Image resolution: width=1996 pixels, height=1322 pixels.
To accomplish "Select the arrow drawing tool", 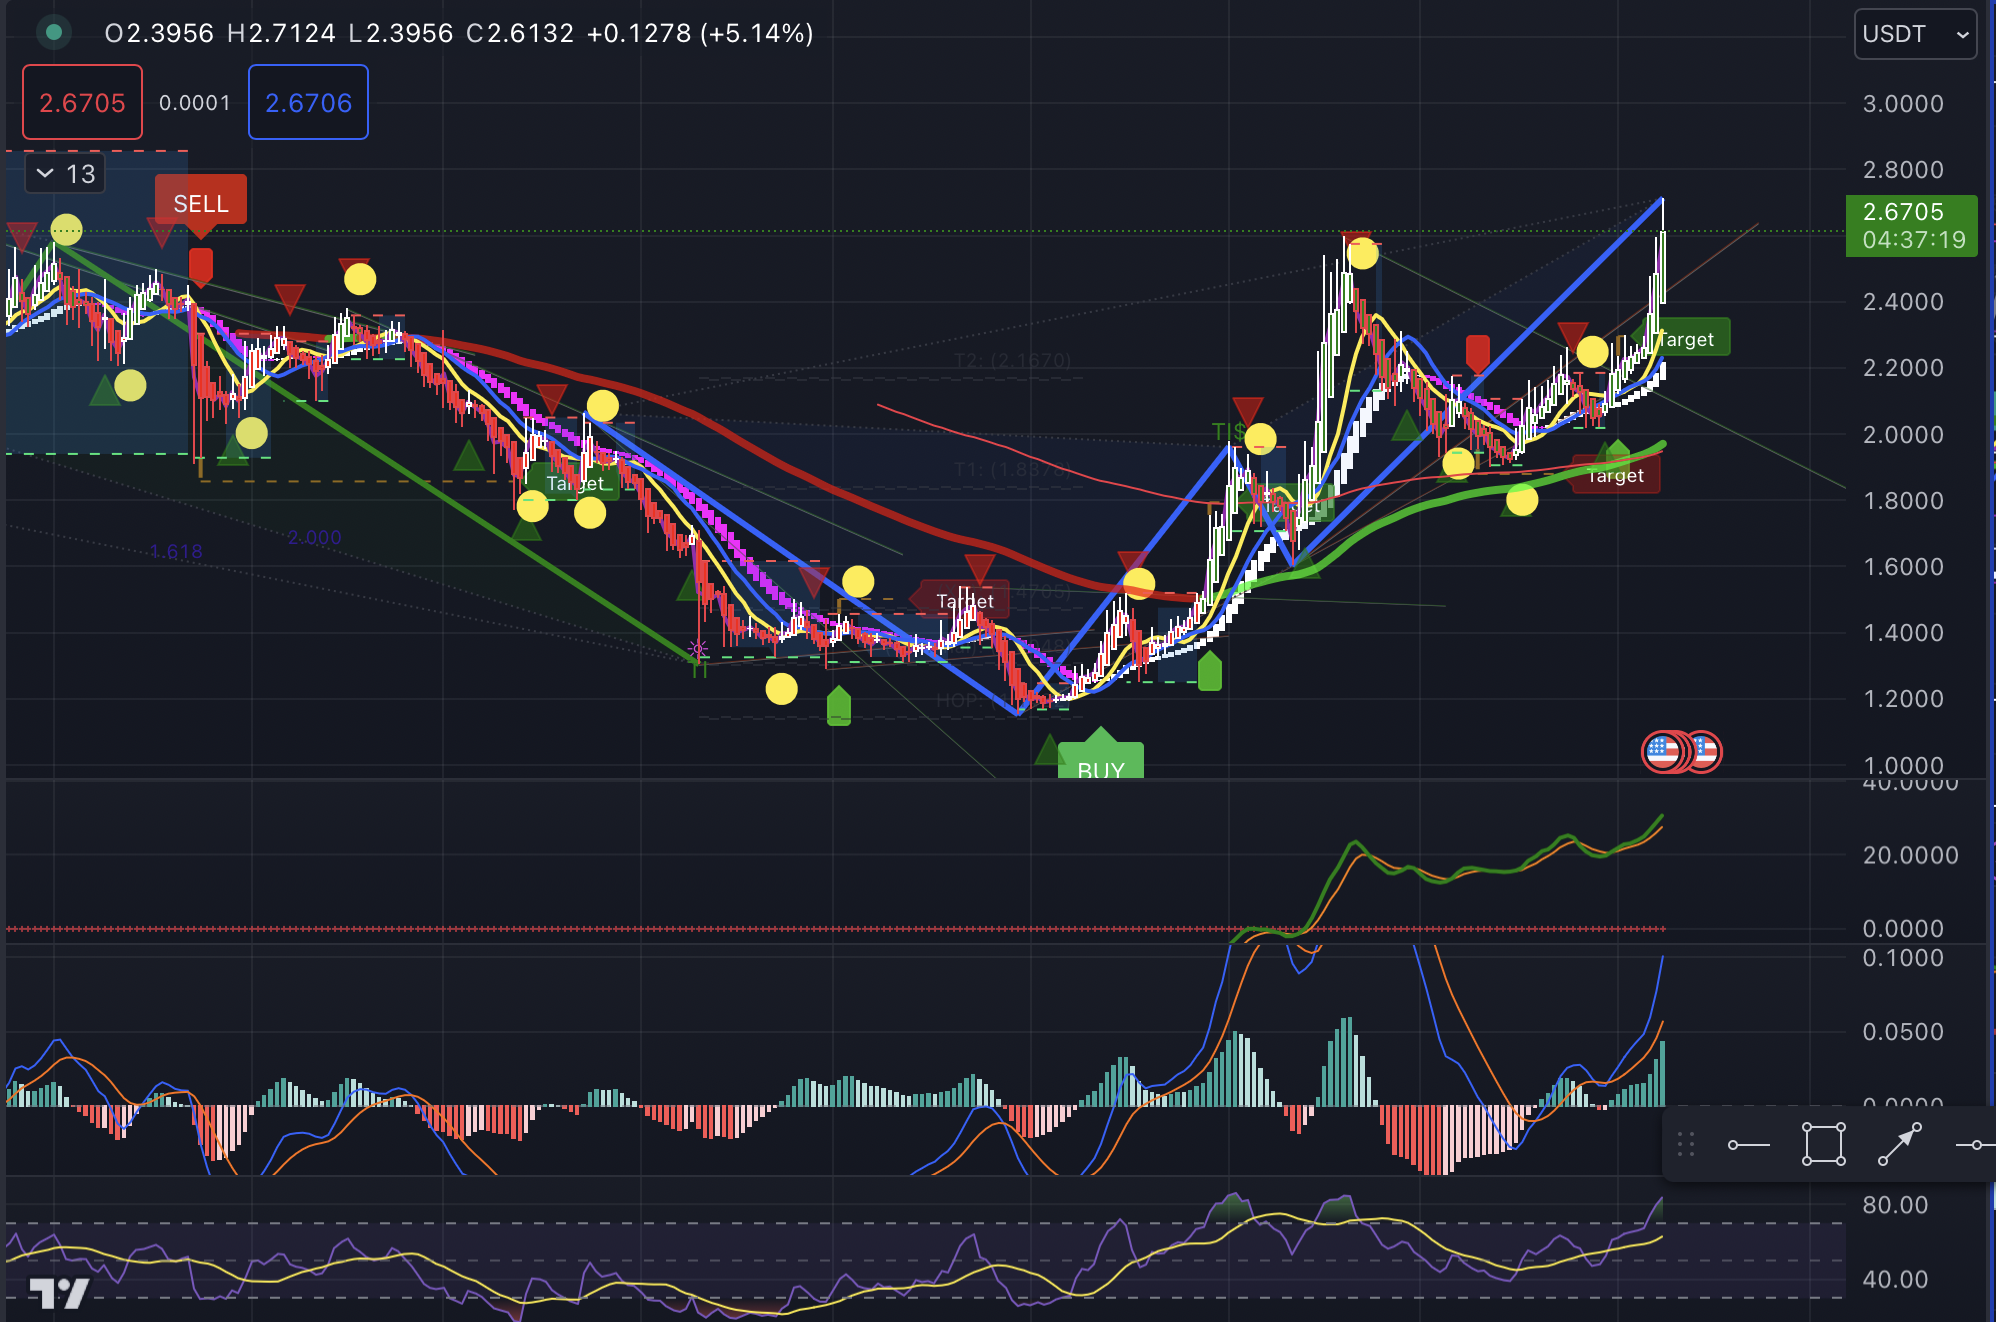I will (x=1899, y=1144).
